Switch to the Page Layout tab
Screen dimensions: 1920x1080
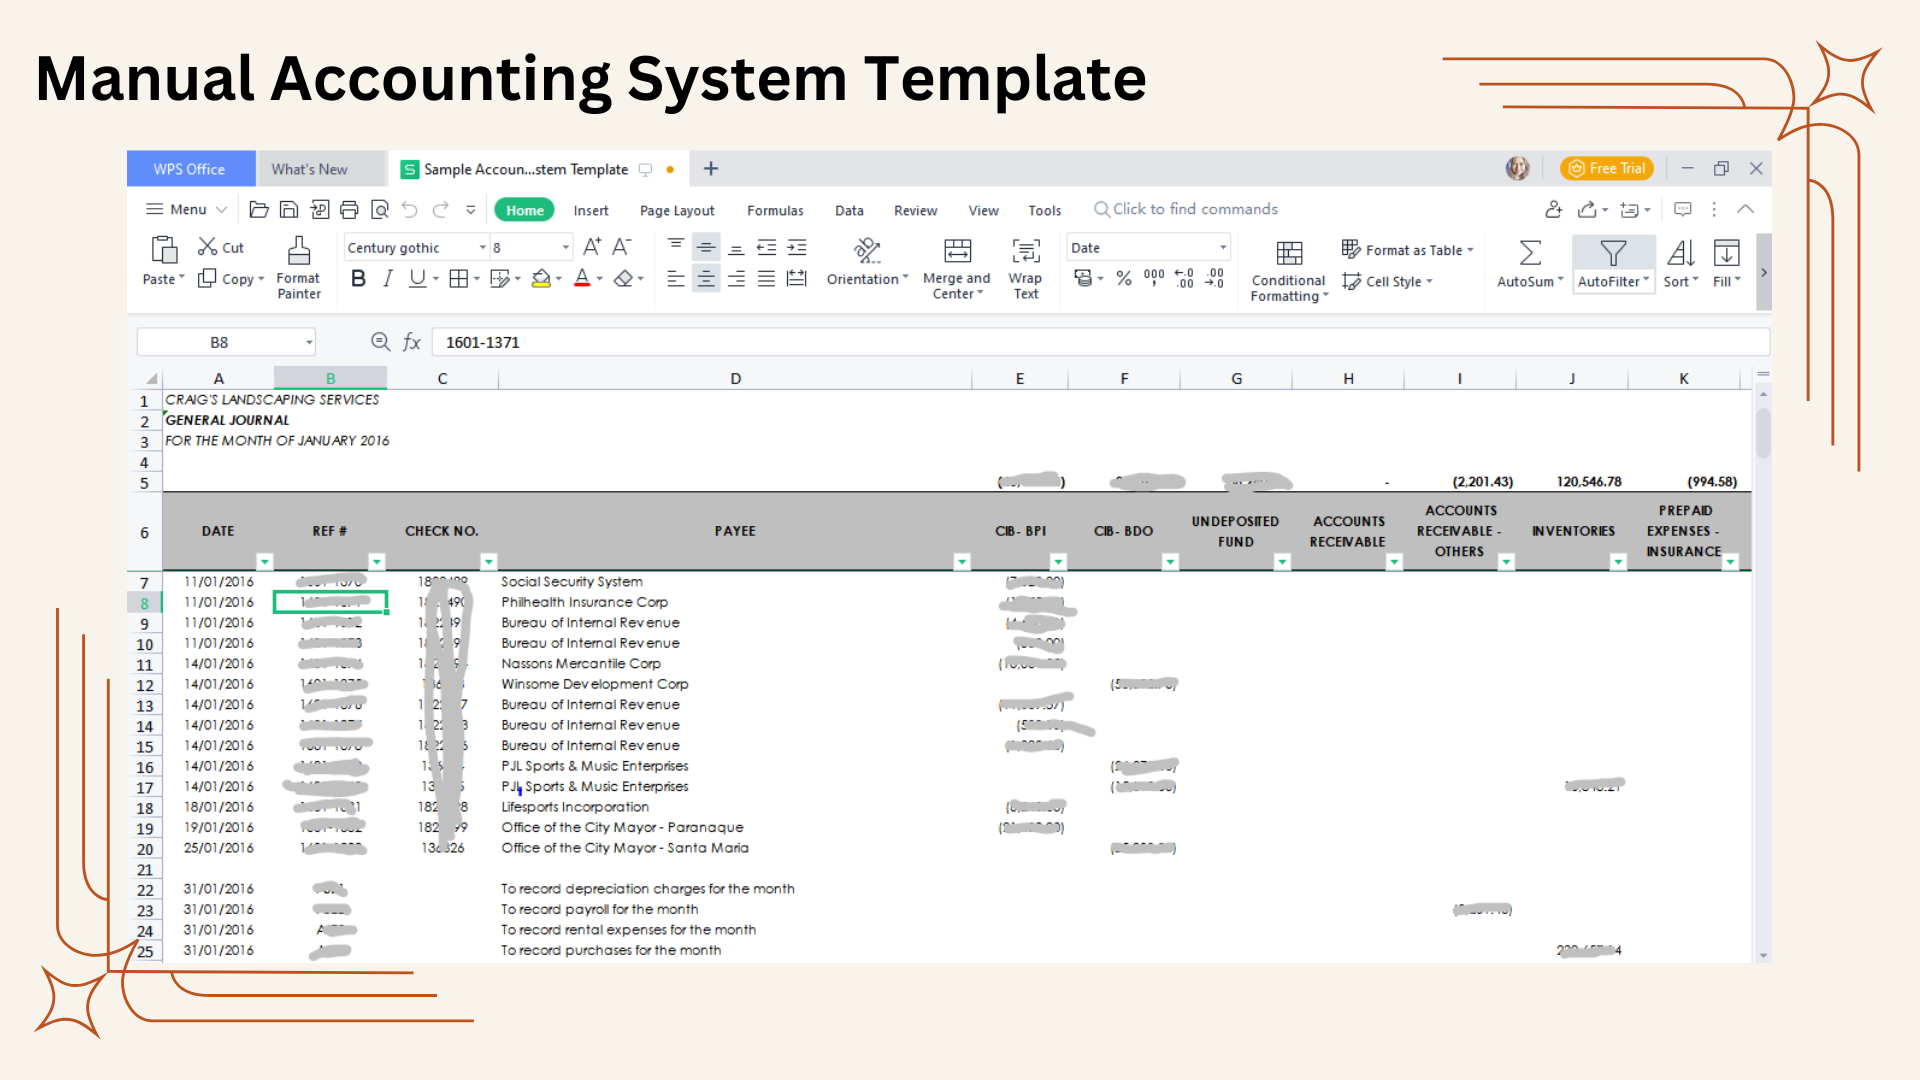click(x=677, y=210)
